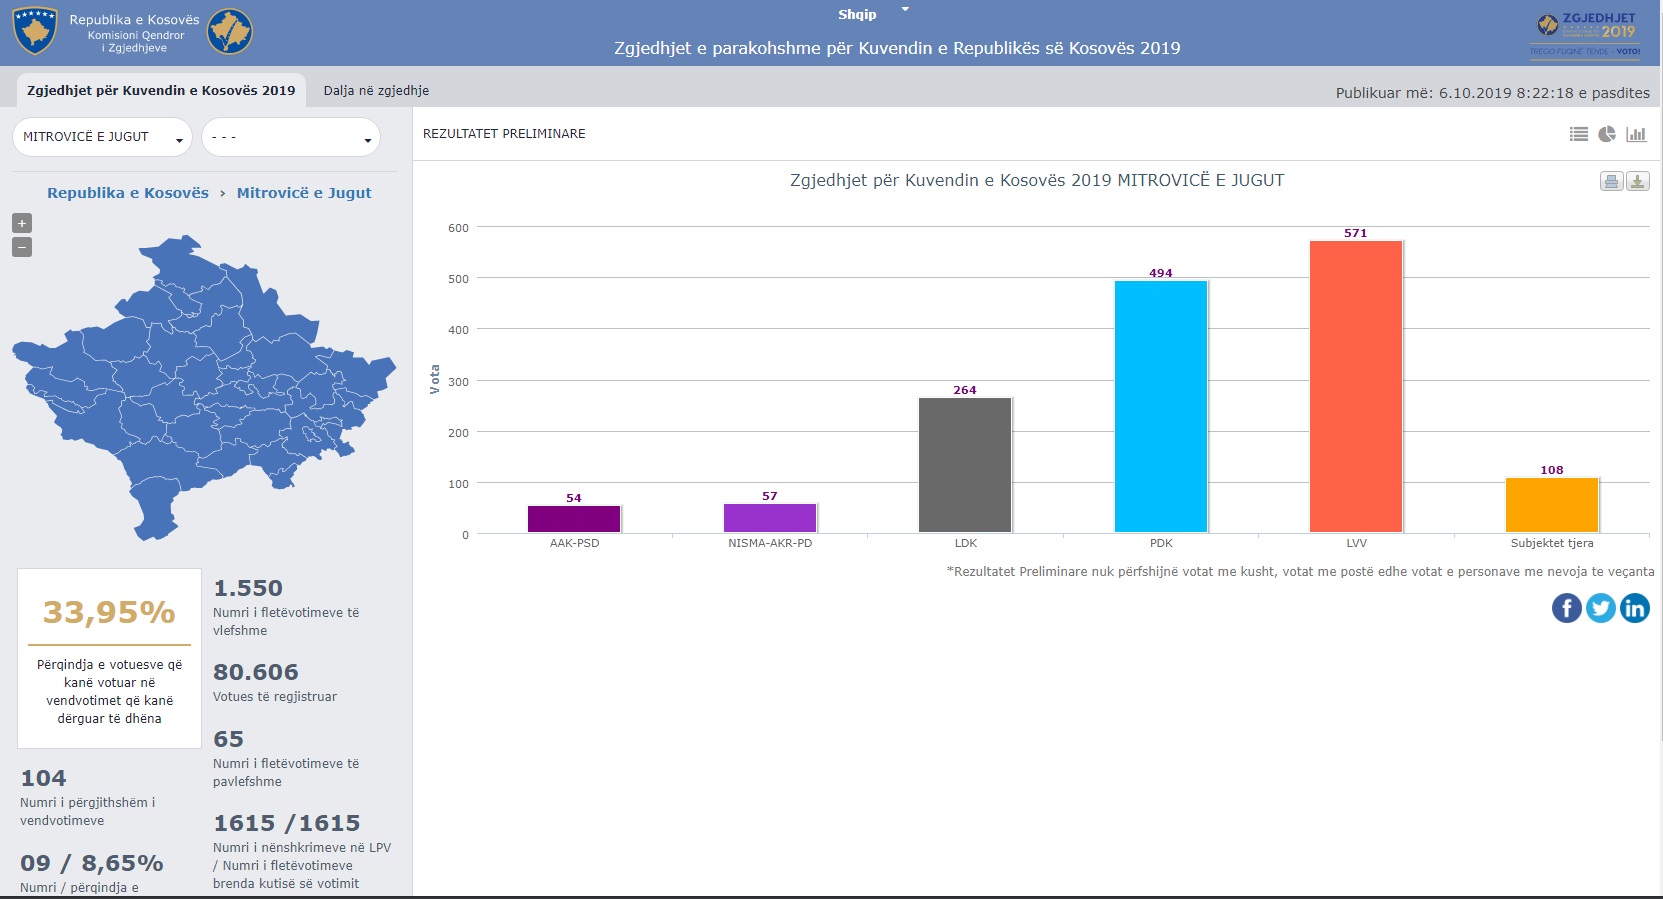Click the print chart icon

[1611, 181]
